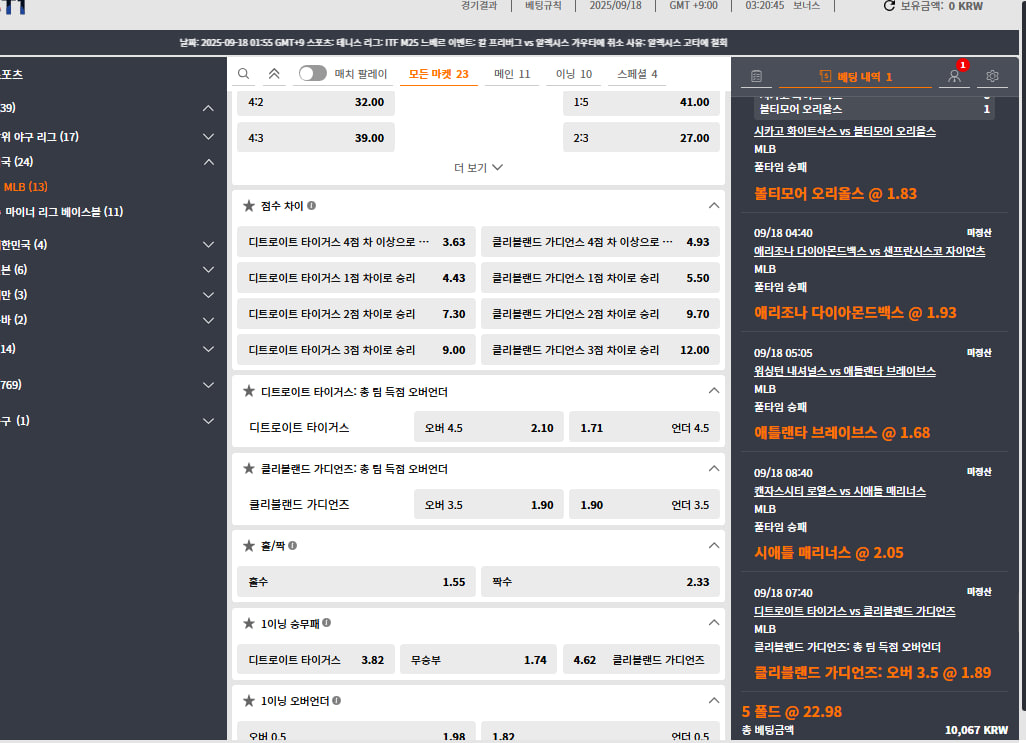
Task: Click the search magnifier icon in market toolbar
Action: click(x=244, y=74)
